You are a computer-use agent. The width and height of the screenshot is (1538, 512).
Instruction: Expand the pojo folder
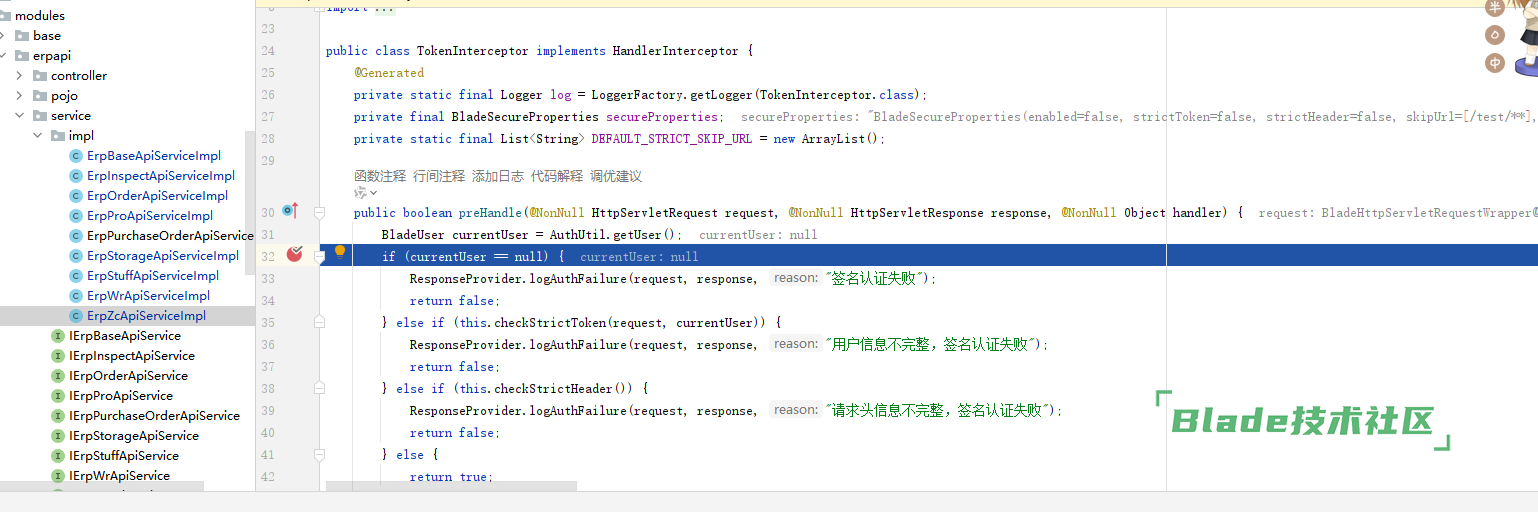click(x=19, y=96)
